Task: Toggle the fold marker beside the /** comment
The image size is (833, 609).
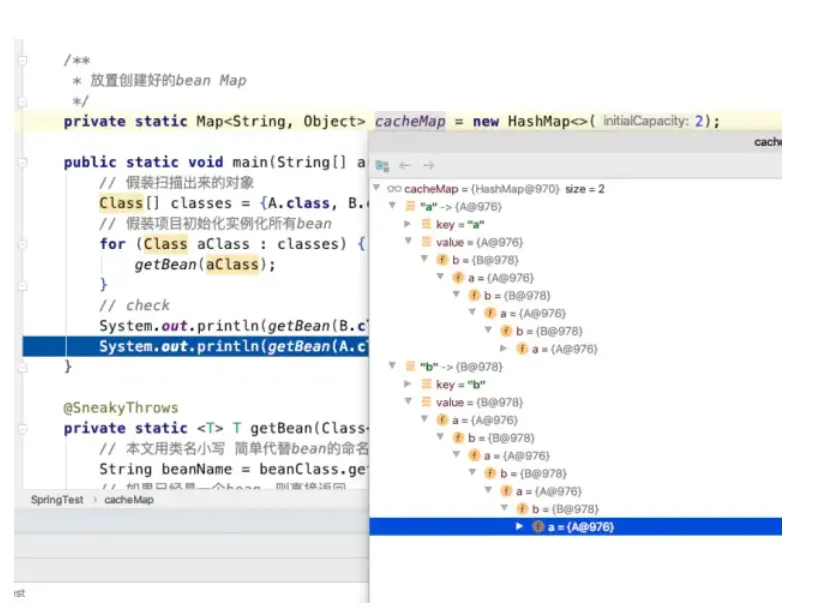Action: tap(22, 61)
